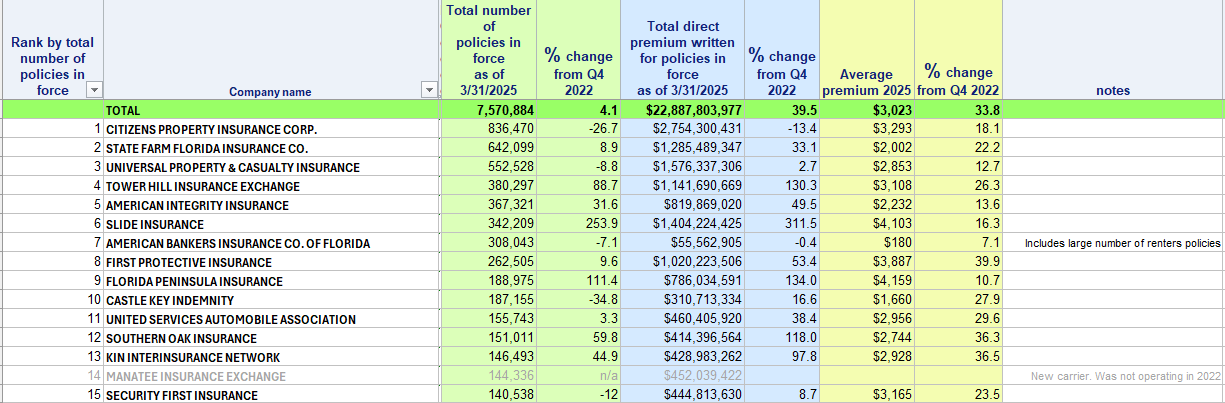Viewport: 1225px width, 403px height.
Task: Select the 'New carrier' note for Manatee
Action: pyautogui.click(x=1126, y=377)
